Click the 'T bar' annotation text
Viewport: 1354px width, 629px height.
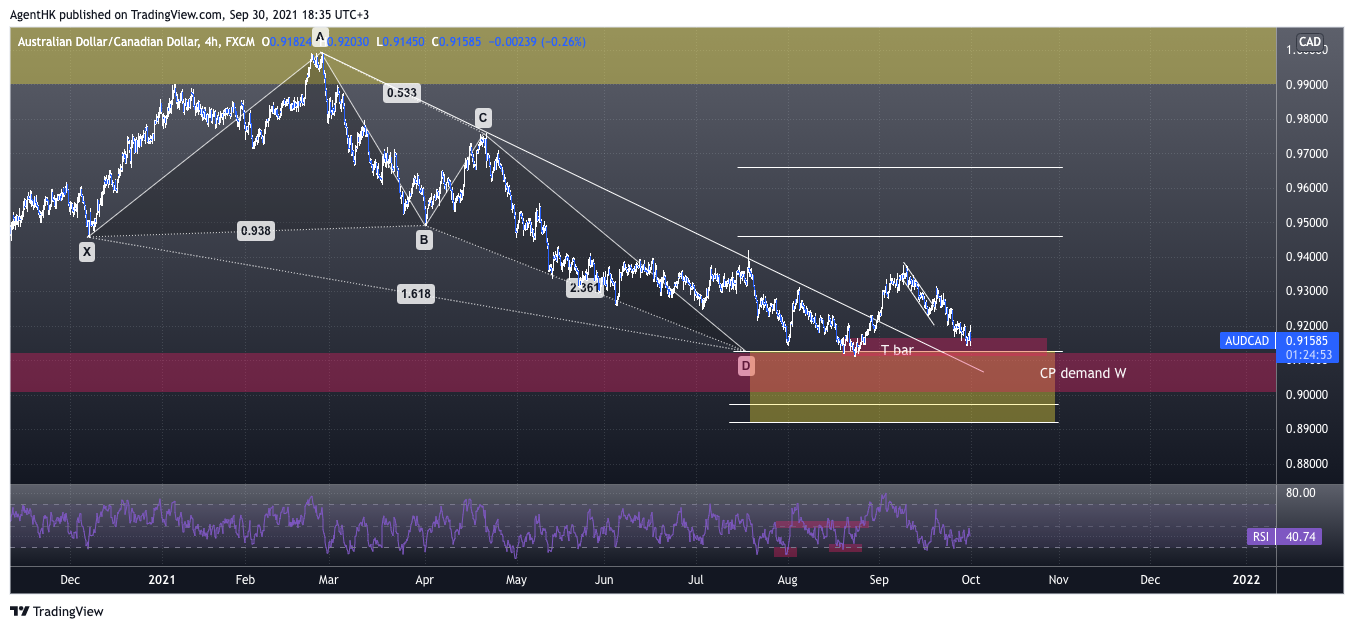click(897, 350)
